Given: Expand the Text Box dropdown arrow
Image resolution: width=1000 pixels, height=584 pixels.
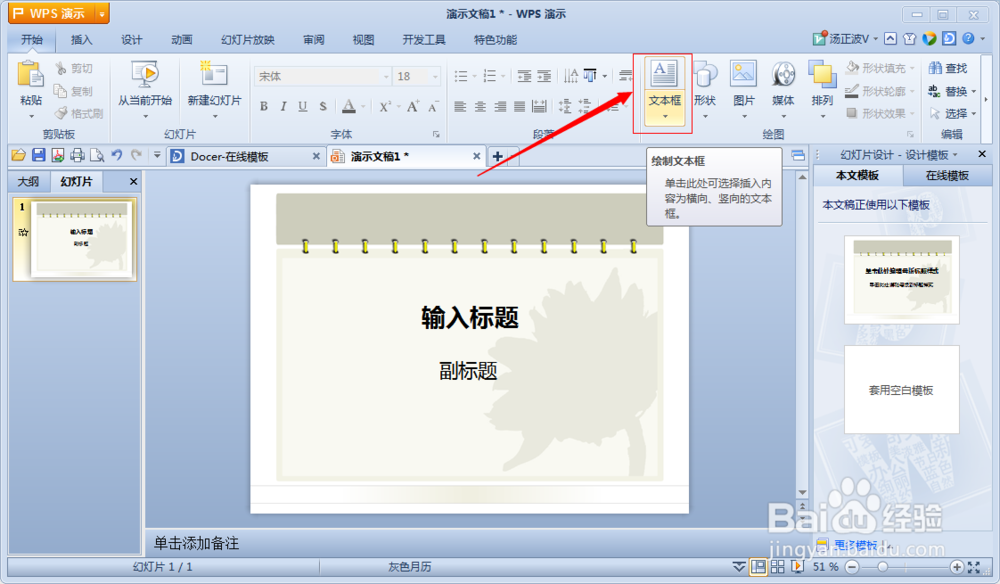Looking at the screenshot, I should tap(665, 117).
